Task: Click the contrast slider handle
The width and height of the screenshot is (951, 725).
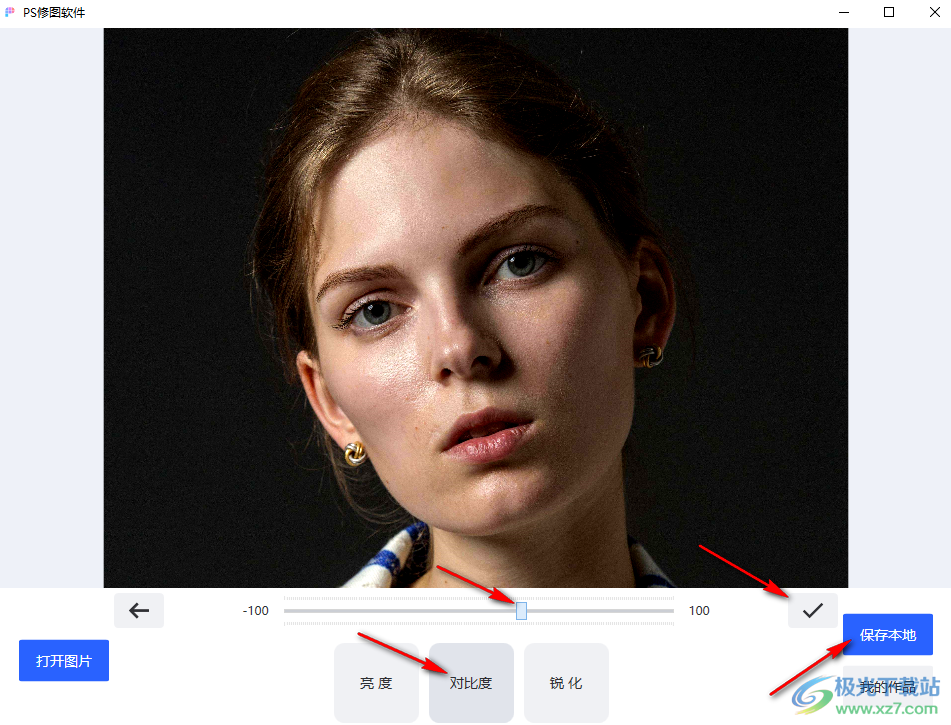Action: point(522,611)
